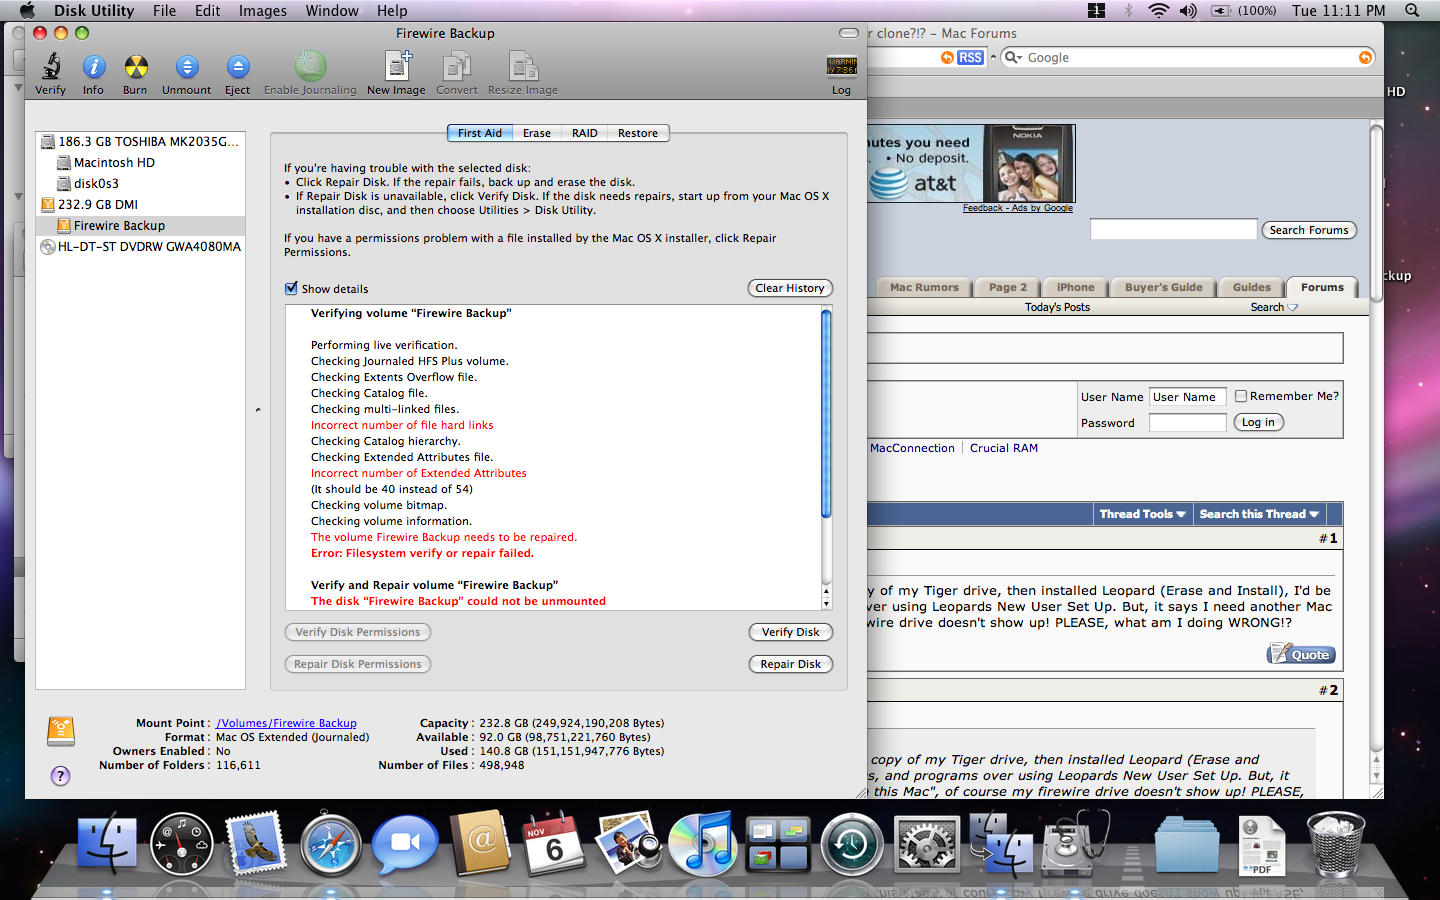Click the Burn toolbar icon
Screen dimensions: 1440x900
click(135, 68)
